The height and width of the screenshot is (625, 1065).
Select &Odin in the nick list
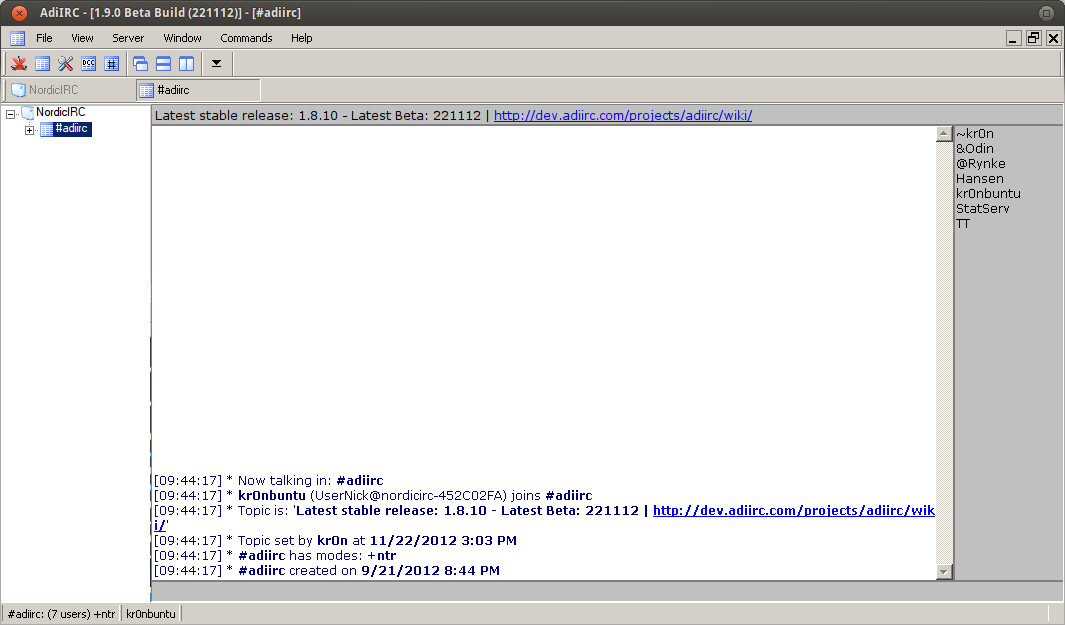[975, 149]
